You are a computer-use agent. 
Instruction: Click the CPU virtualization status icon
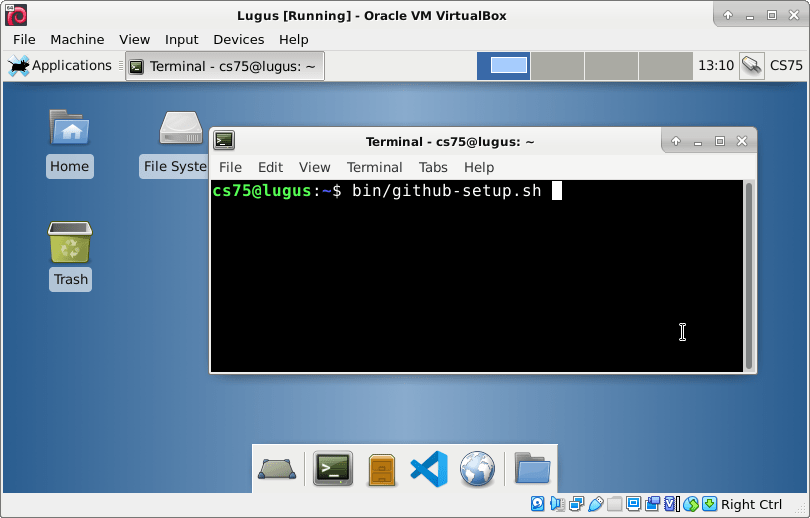(671, 504)
